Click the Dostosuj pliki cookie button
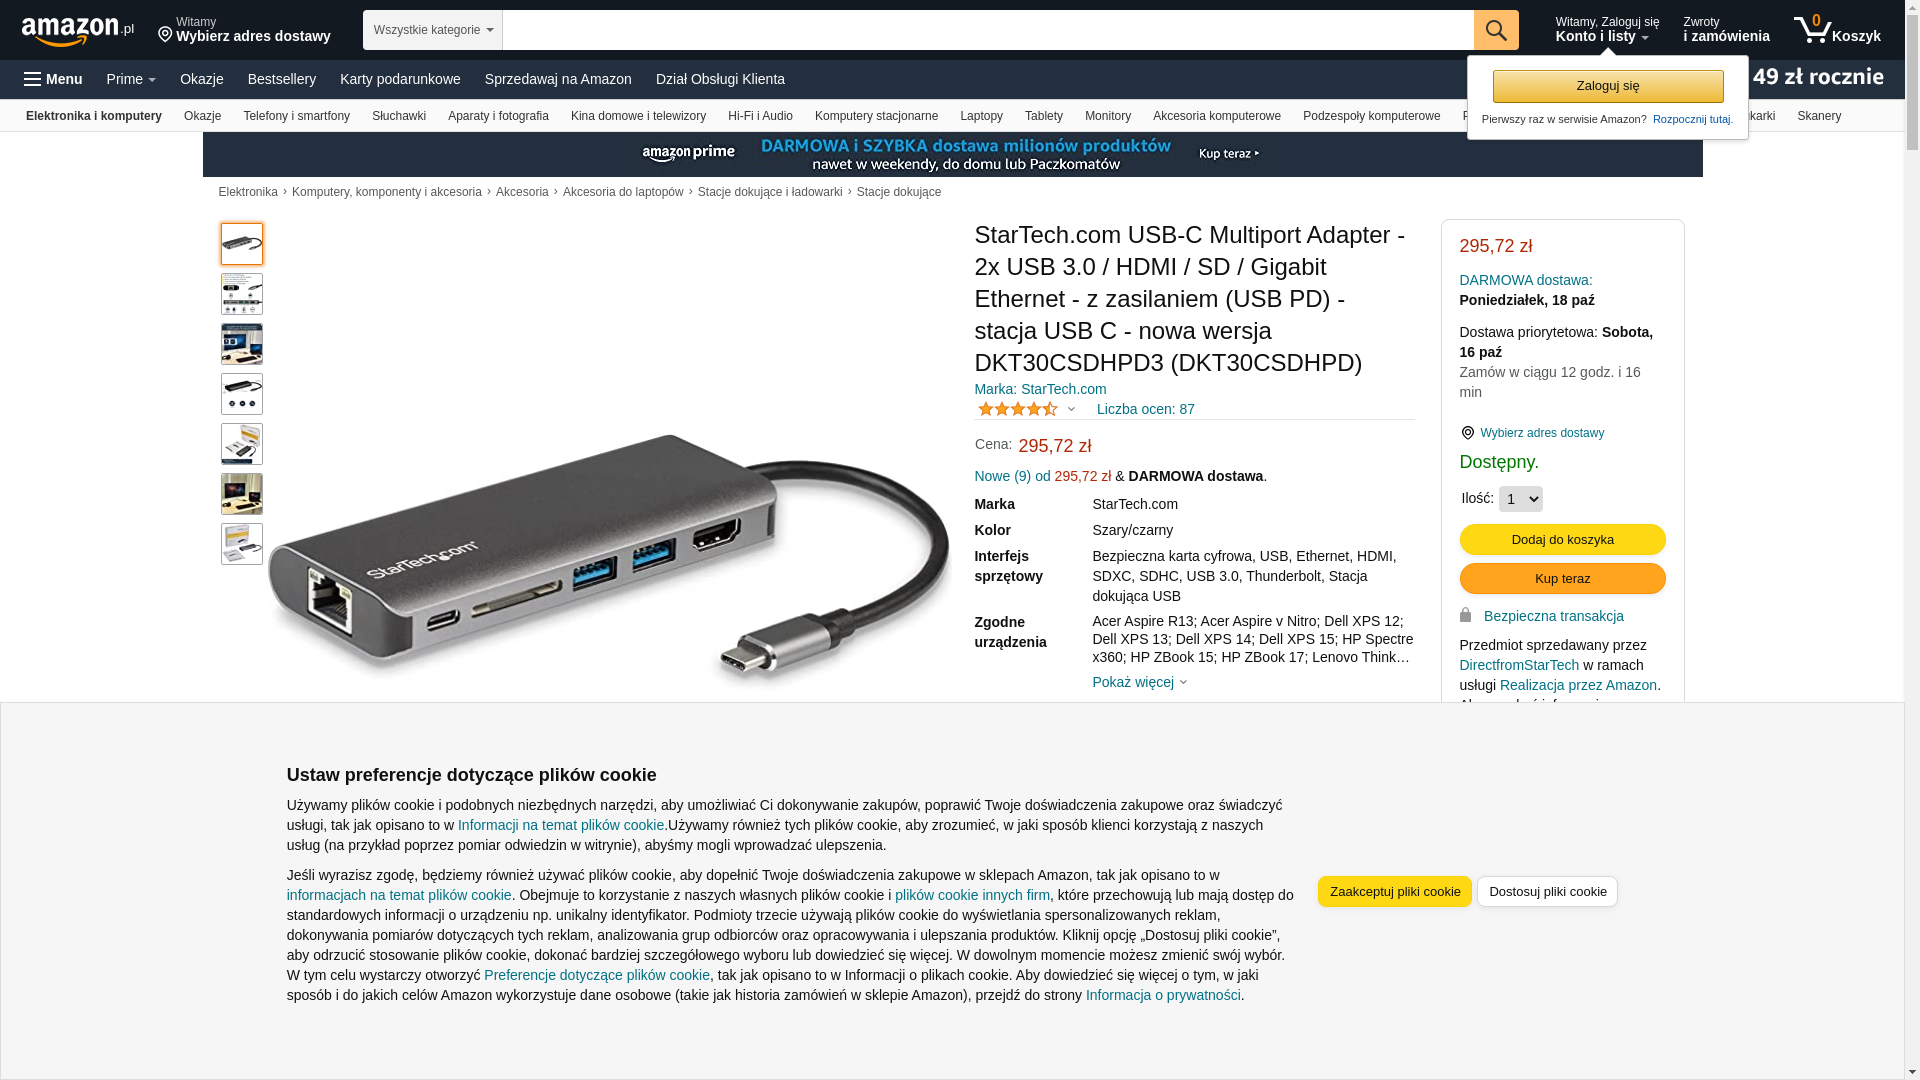 point(1547,892)
